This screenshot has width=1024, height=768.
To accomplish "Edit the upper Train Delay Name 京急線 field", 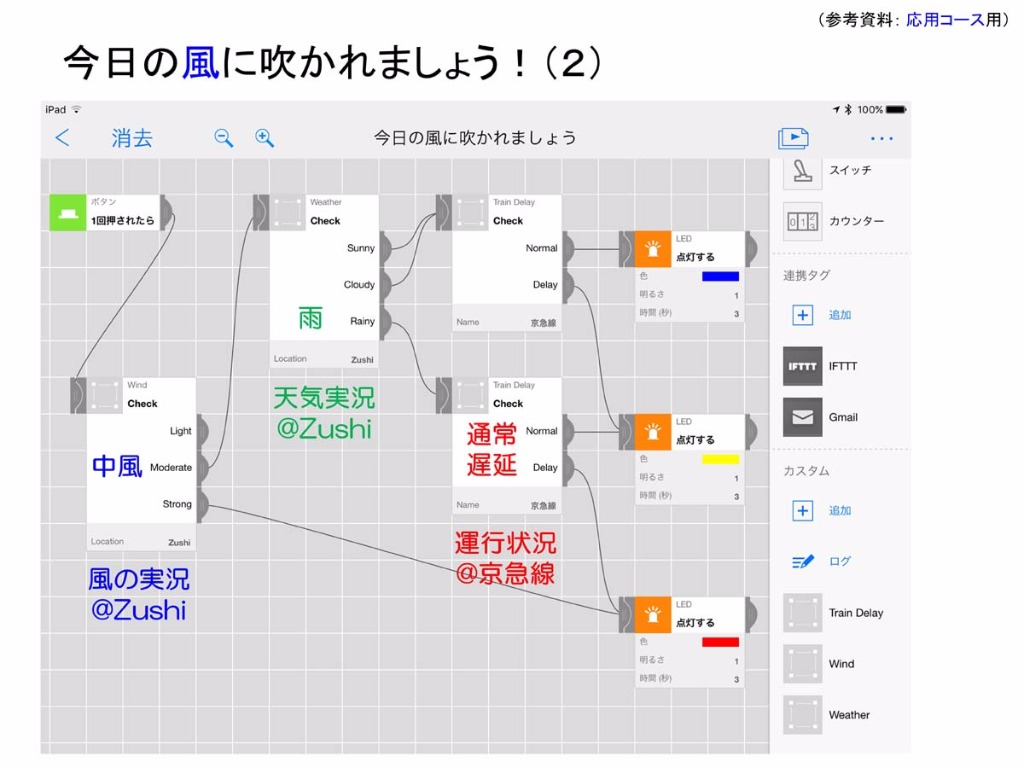I will point(507,323).
